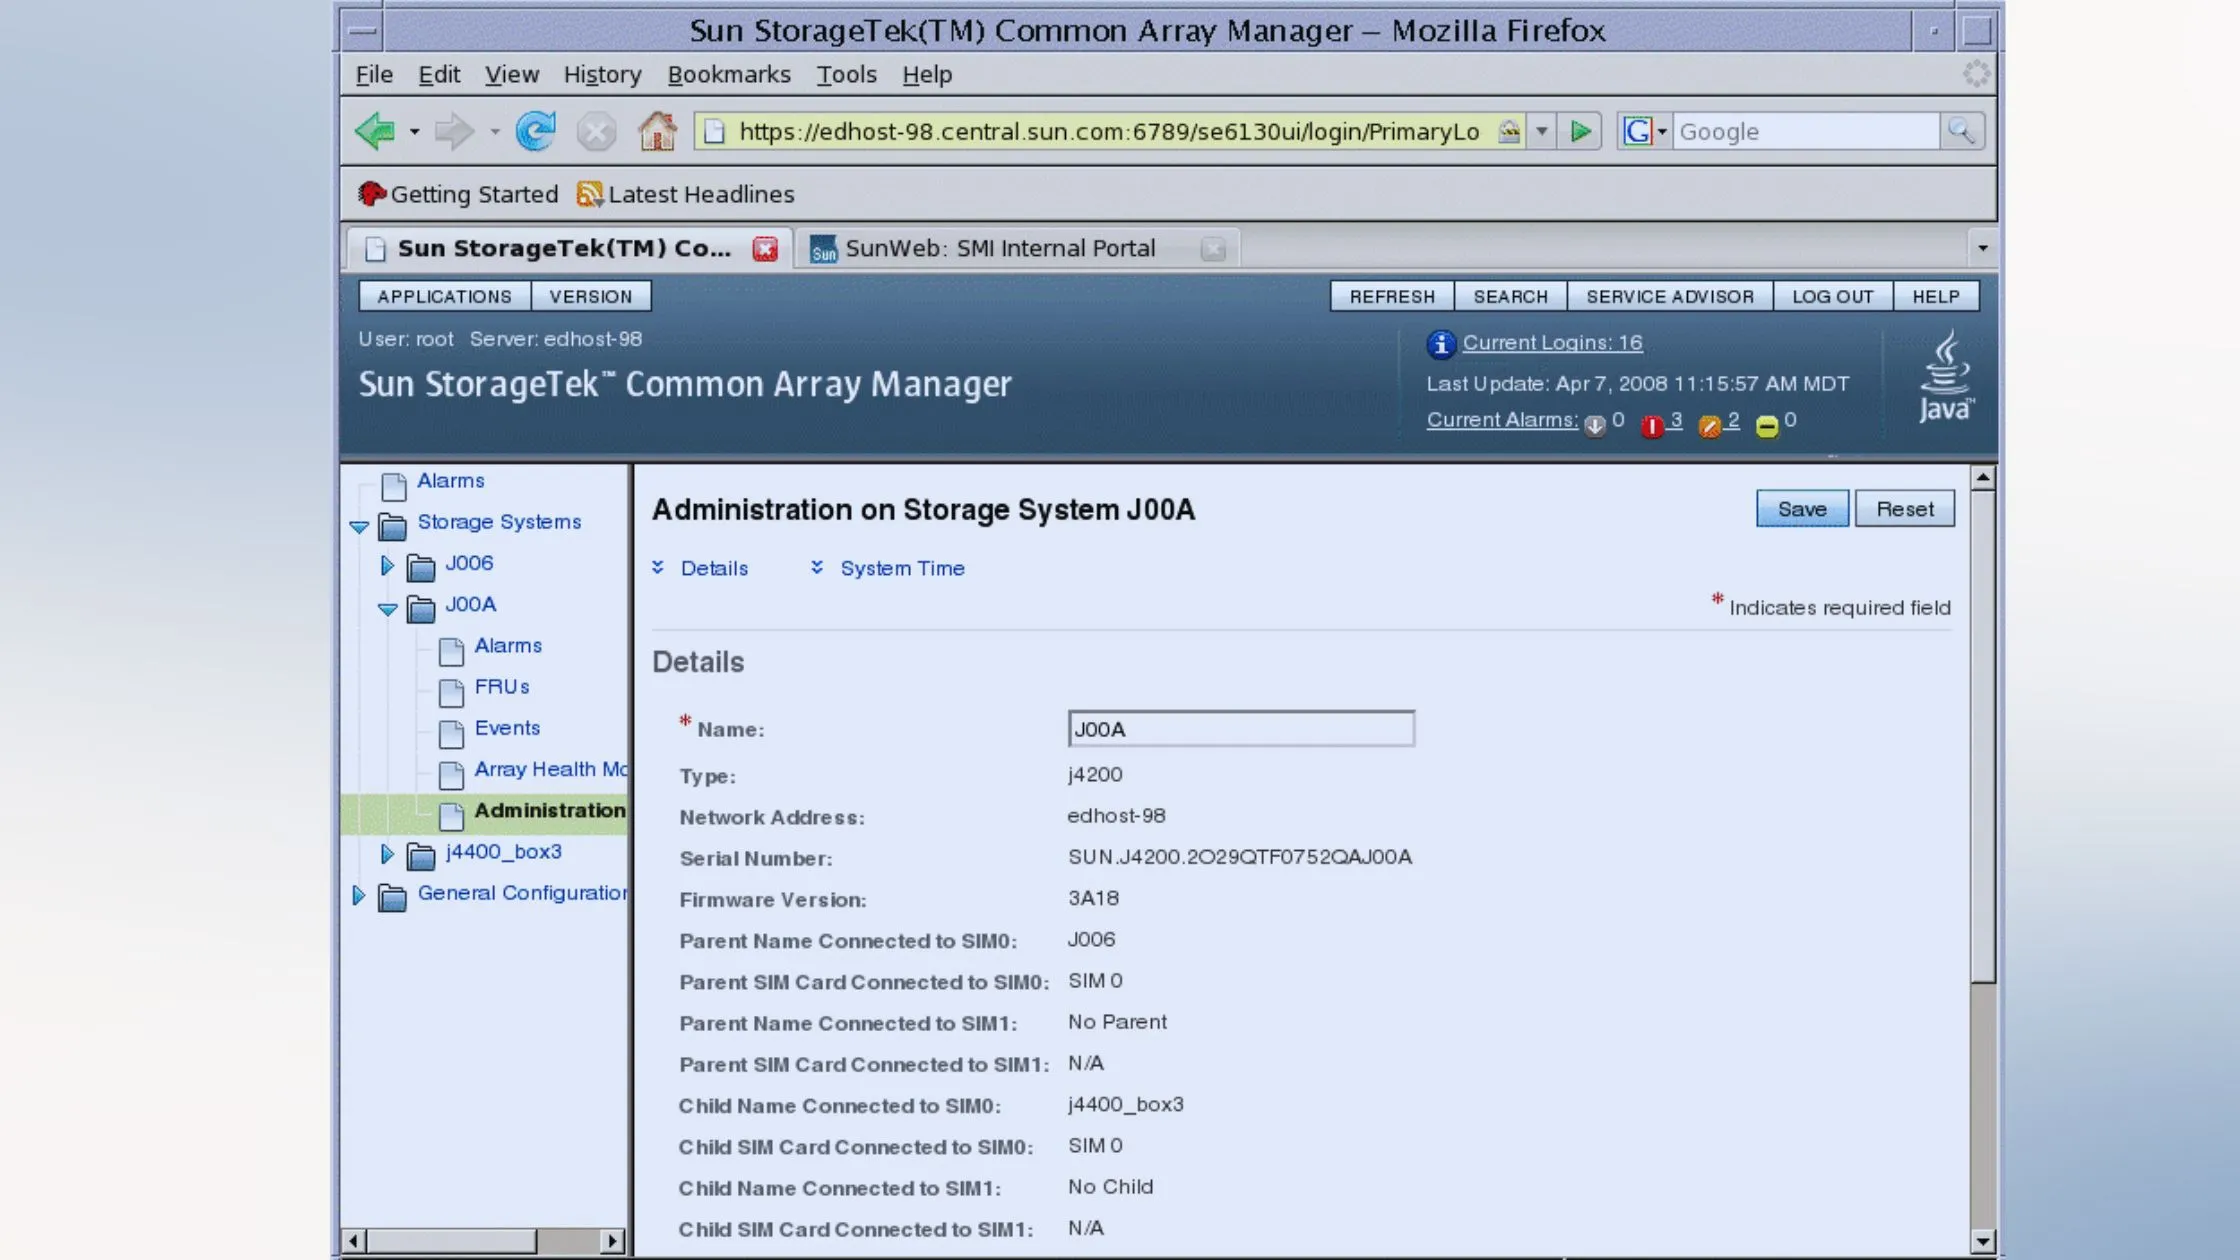Click the J006 folder icon
Viewport: 2240px width, 1260px height.
[421, 567]
